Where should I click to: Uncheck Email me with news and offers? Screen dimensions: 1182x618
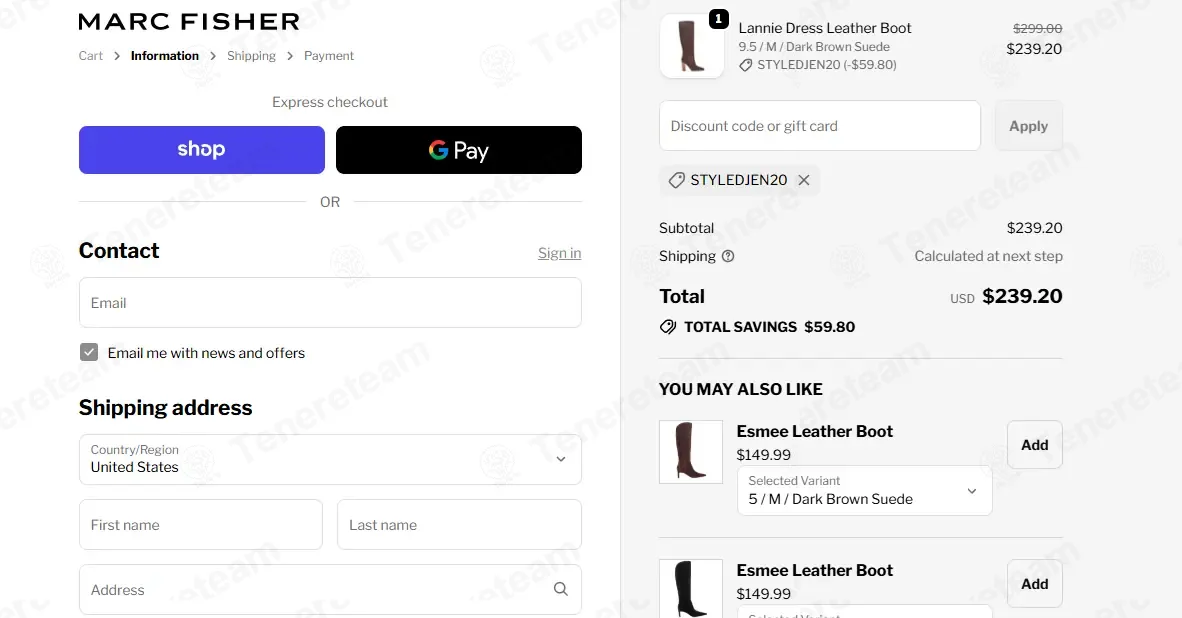[89, 352]
